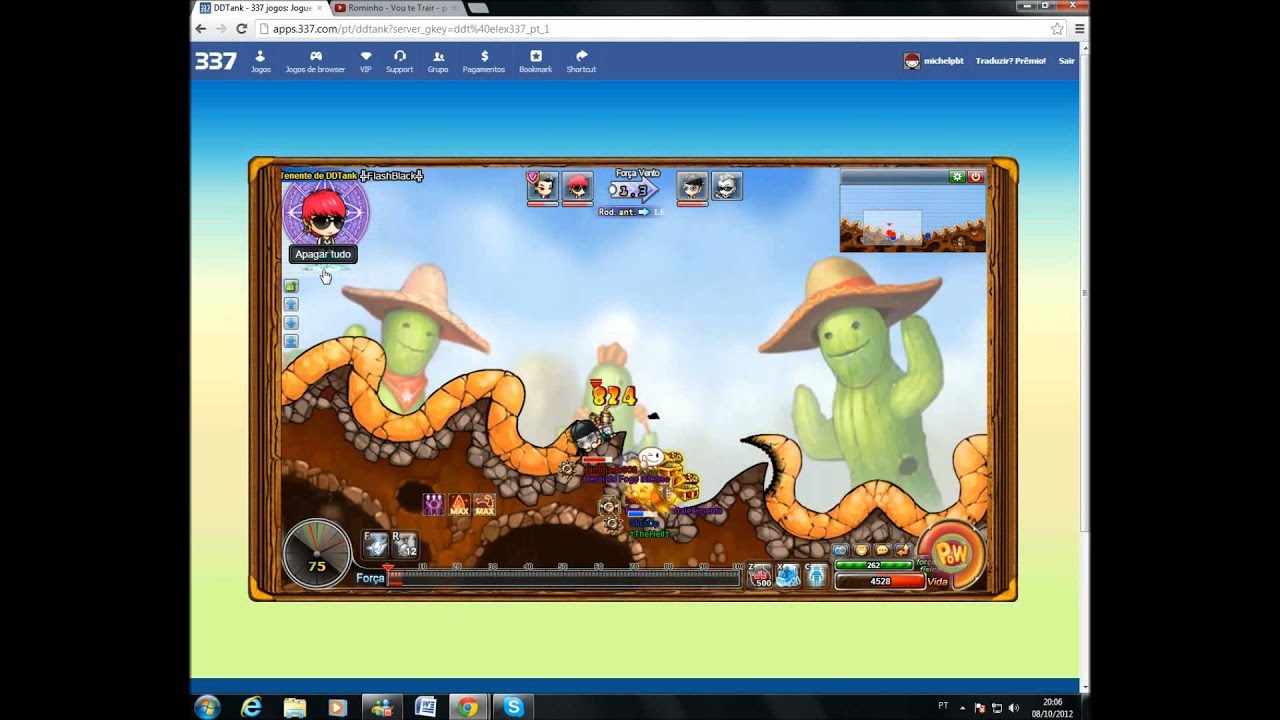Open Internet Explorer from taskbar
Image resolution: width=1280 pixels, height=720 pixels.
pyautogui.click(x=251, y=707)
